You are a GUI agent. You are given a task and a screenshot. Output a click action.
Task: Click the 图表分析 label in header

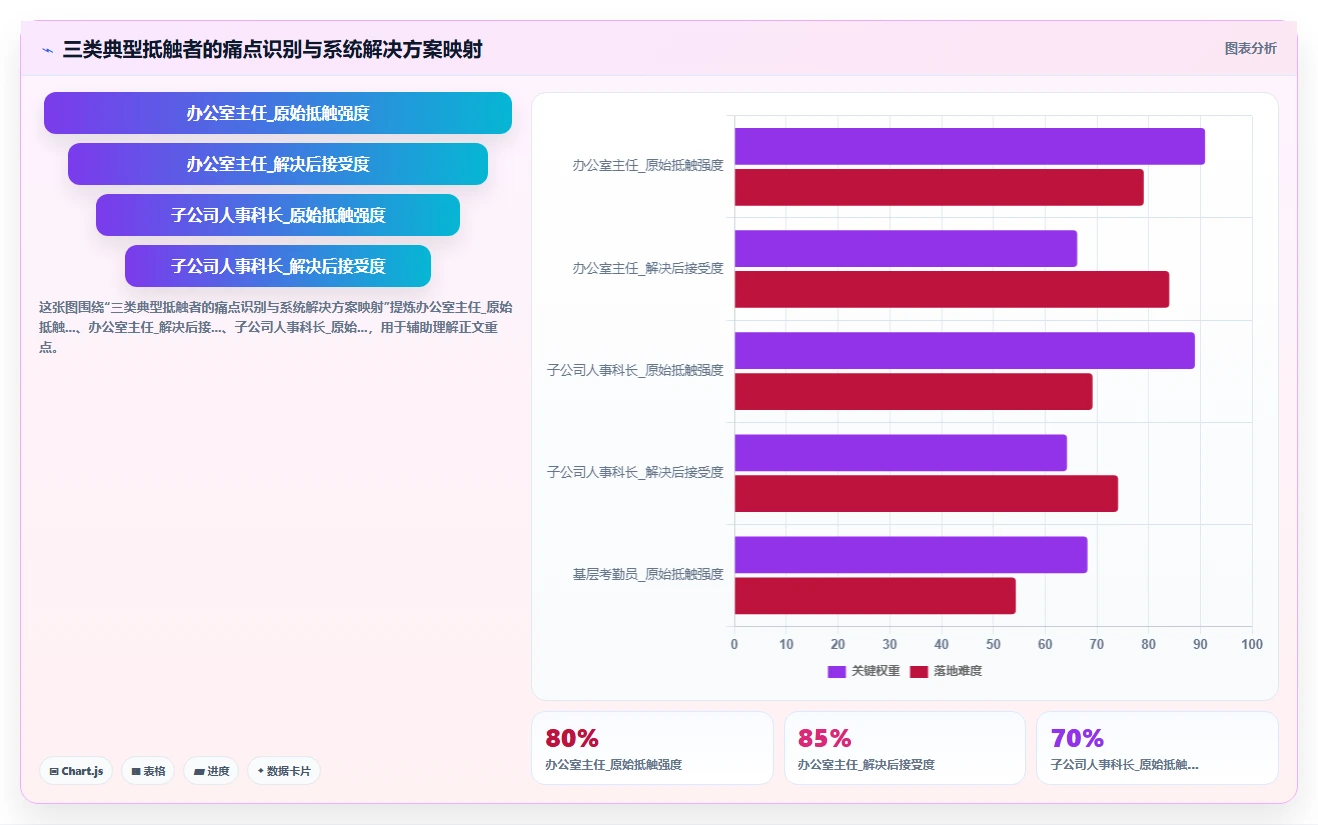point(1250,48)
